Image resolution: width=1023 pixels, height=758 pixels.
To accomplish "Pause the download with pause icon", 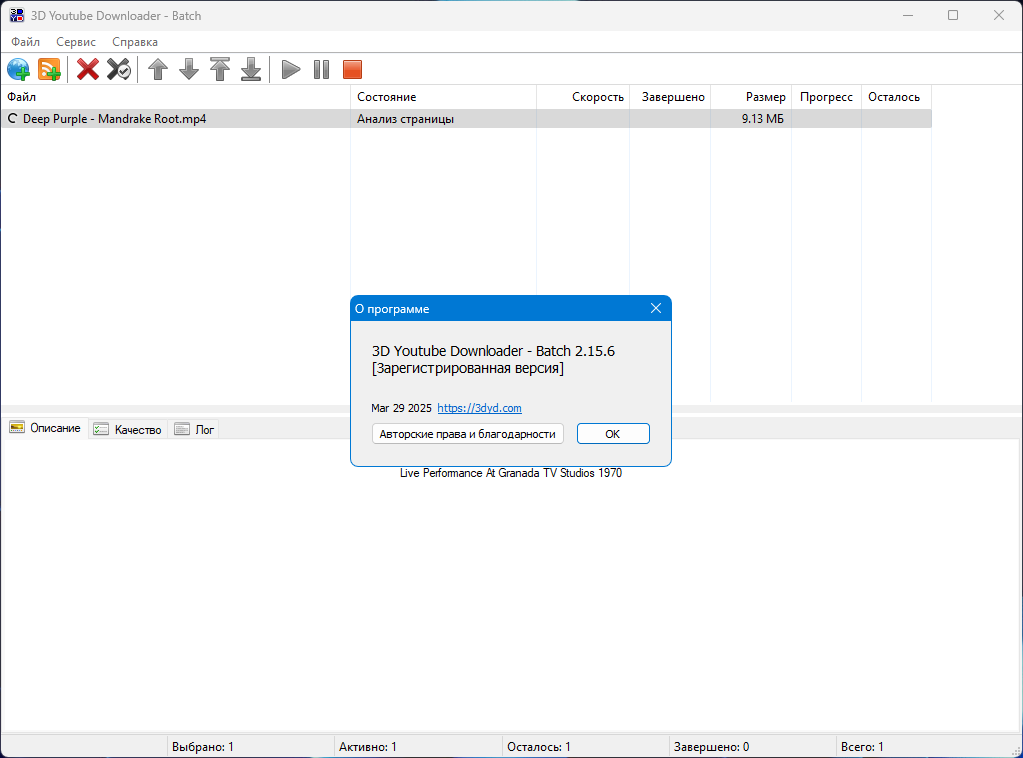I will (x=322, y=69).
